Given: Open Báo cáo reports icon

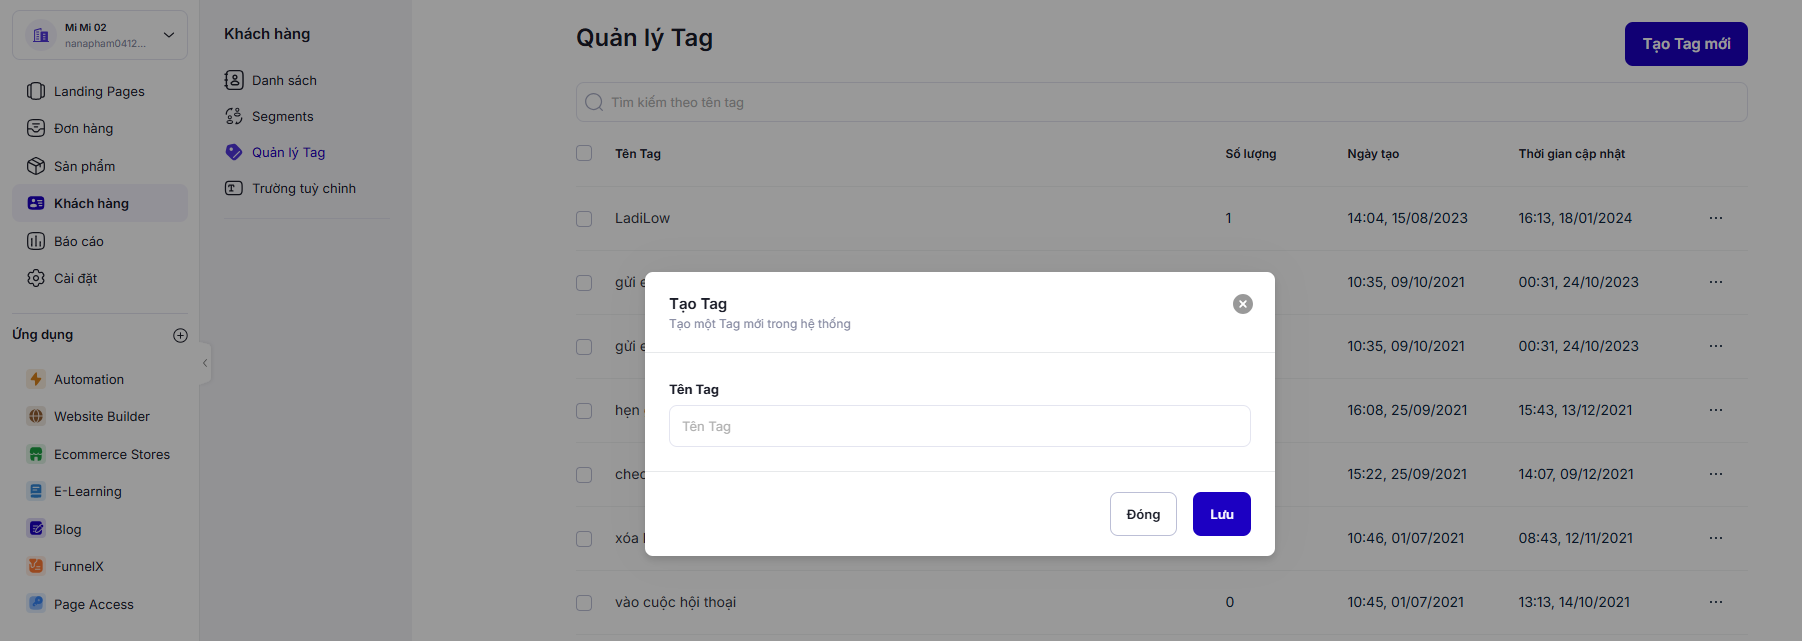Looking at the screenshot, I should 36,241.
